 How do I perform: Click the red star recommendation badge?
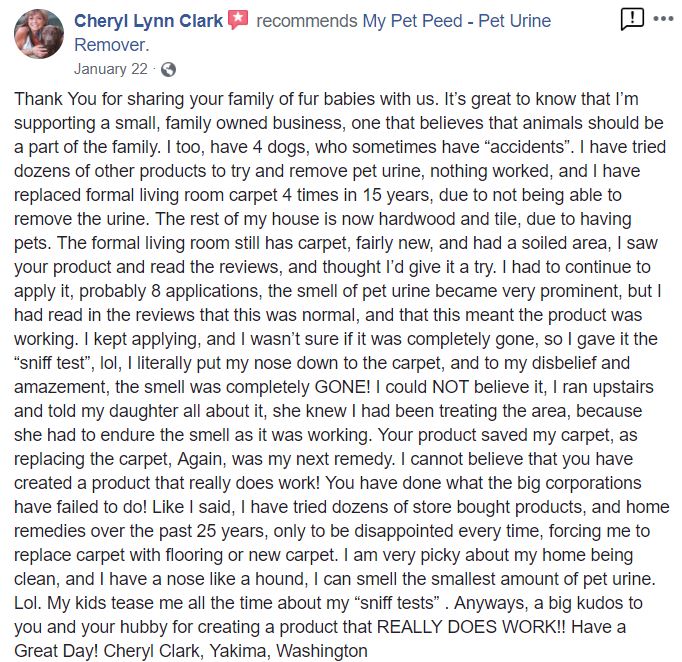tap(238, 20)
